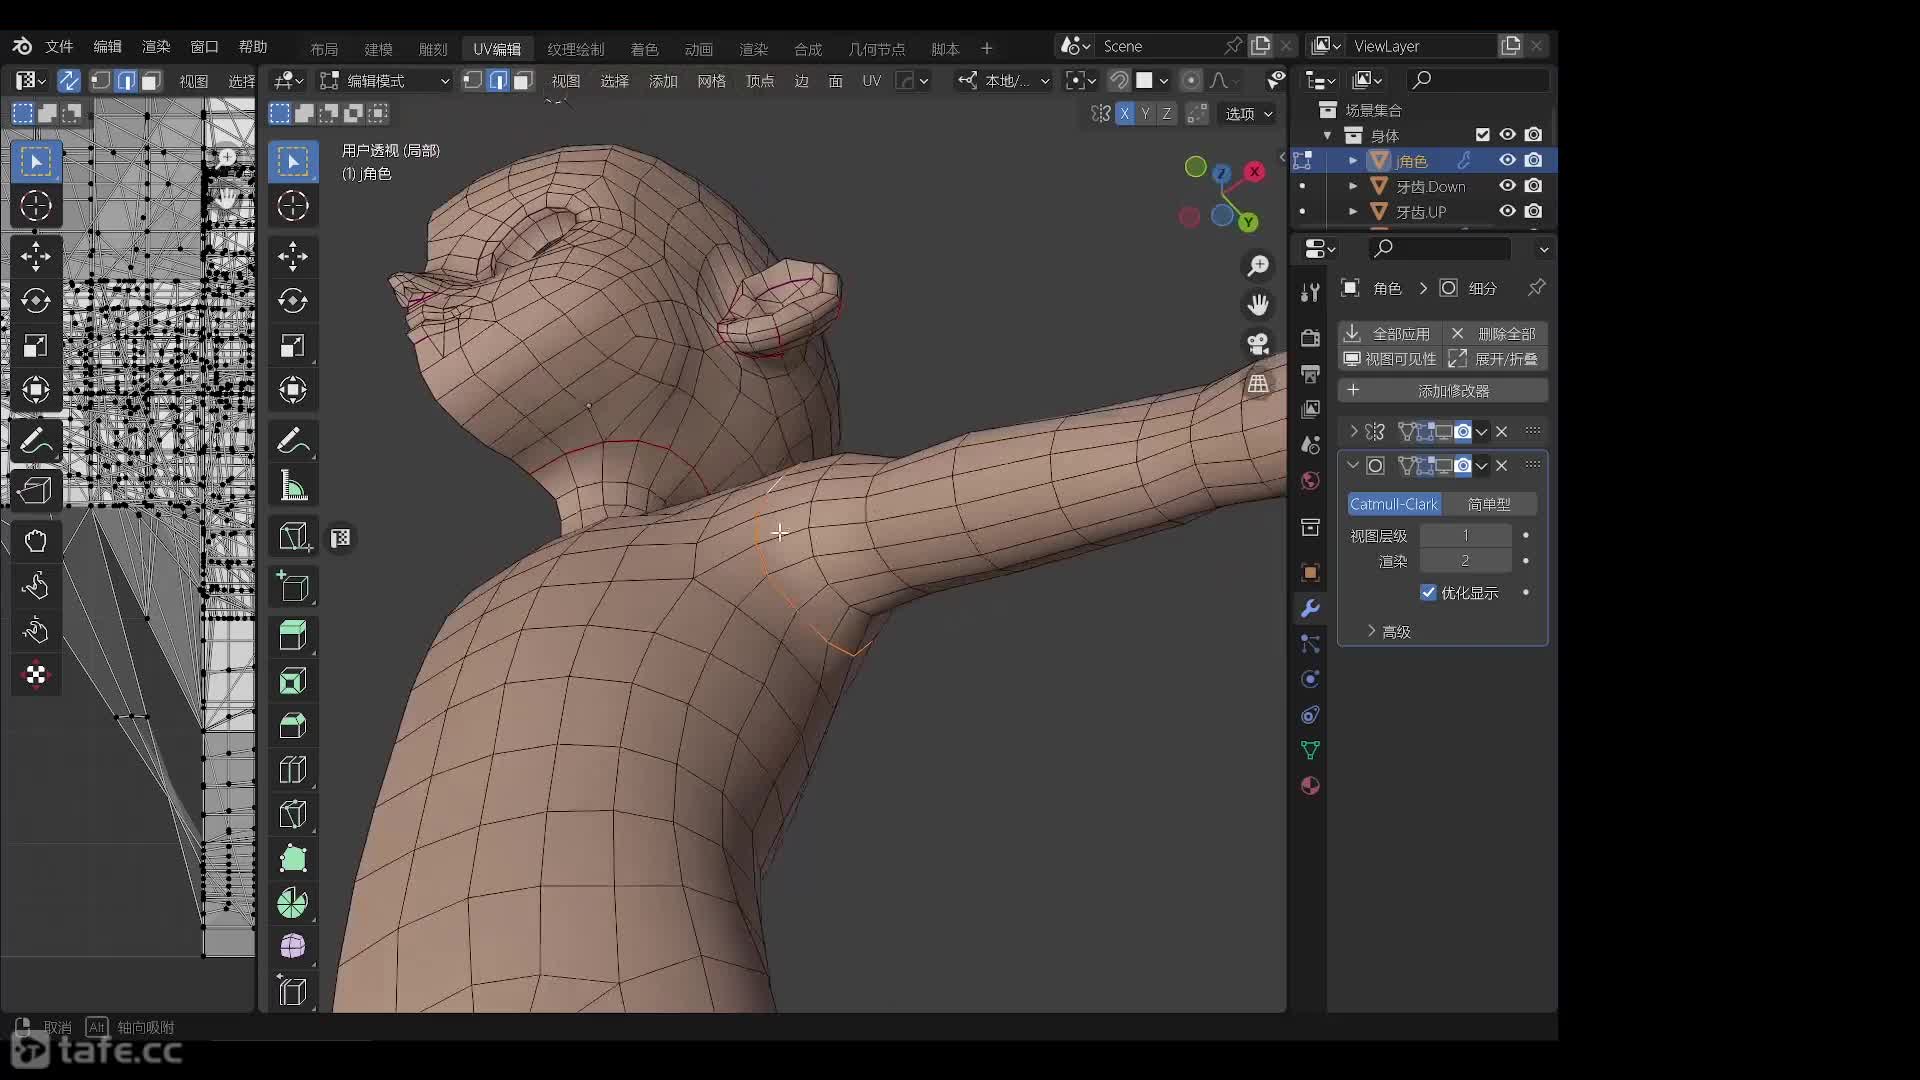Open the pivot point dropdown
Screen dimensions: 1920x1080
pos(1081,81)
